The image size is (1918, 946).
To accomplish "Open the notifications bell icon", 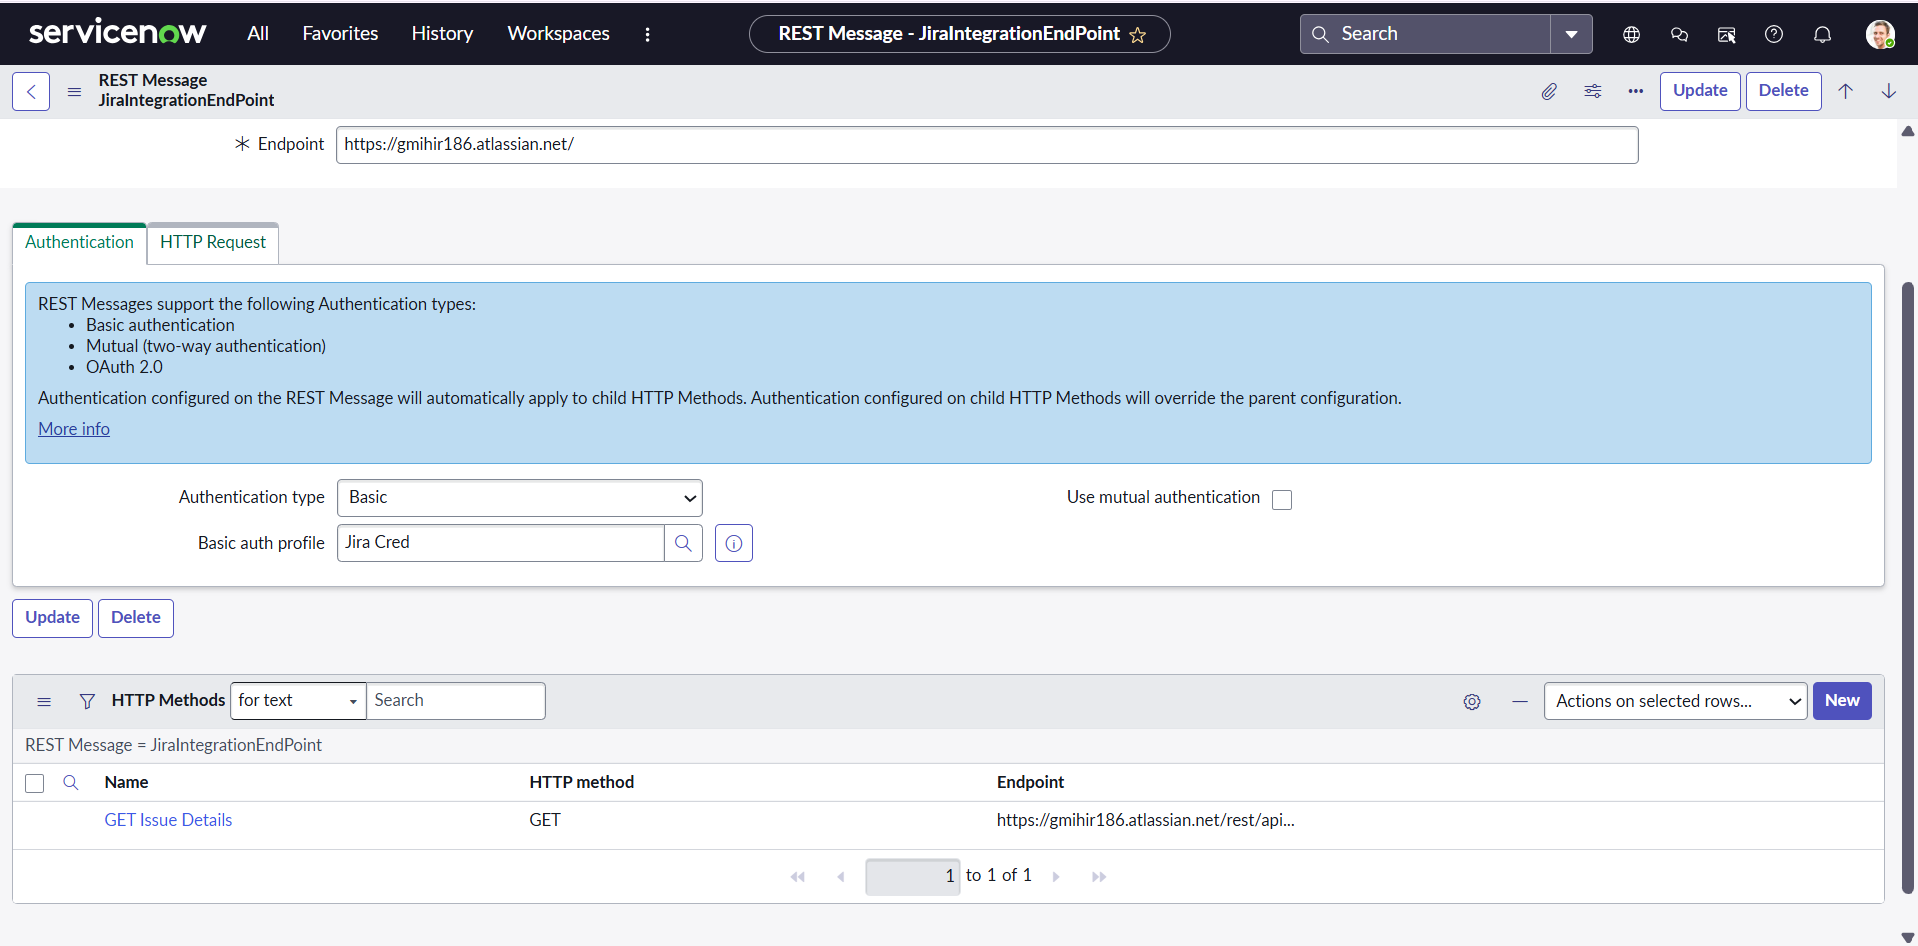I will (x=1822, y=34).
